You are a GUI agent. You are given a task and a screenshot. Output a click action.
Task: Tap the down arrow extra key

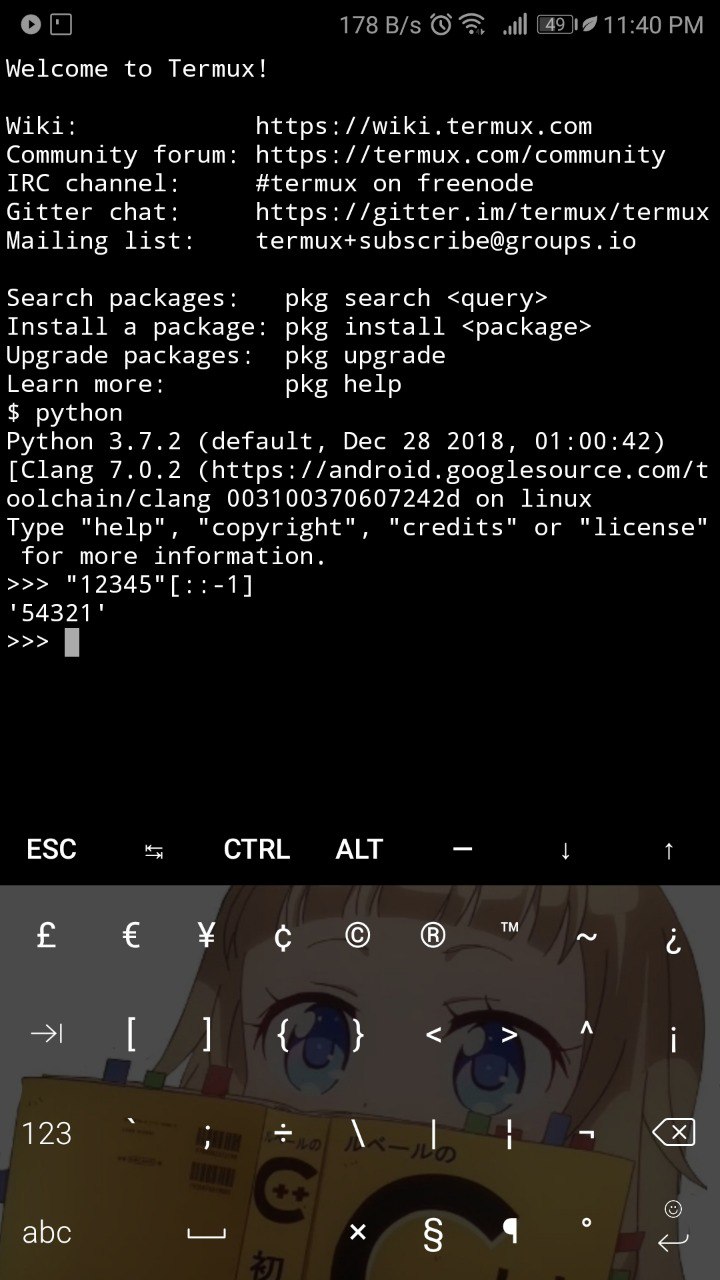tap(565, 849)
